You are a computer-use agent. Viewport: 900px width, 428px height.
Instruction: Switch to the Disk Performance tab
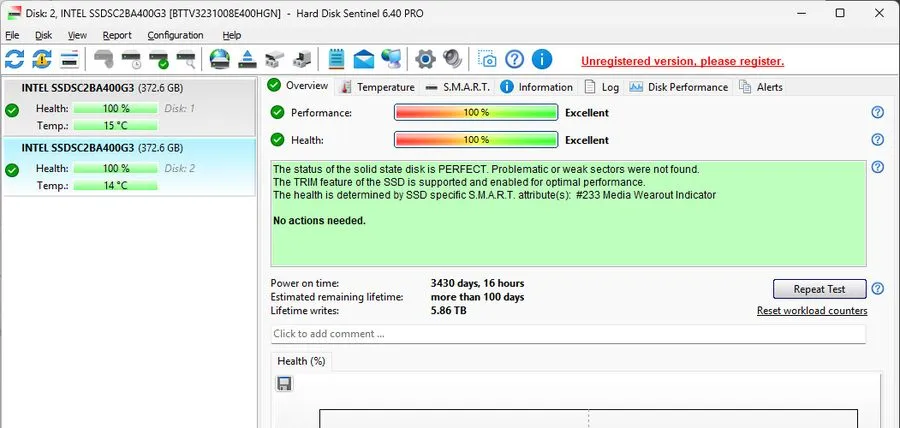click(x=679, y=87)
